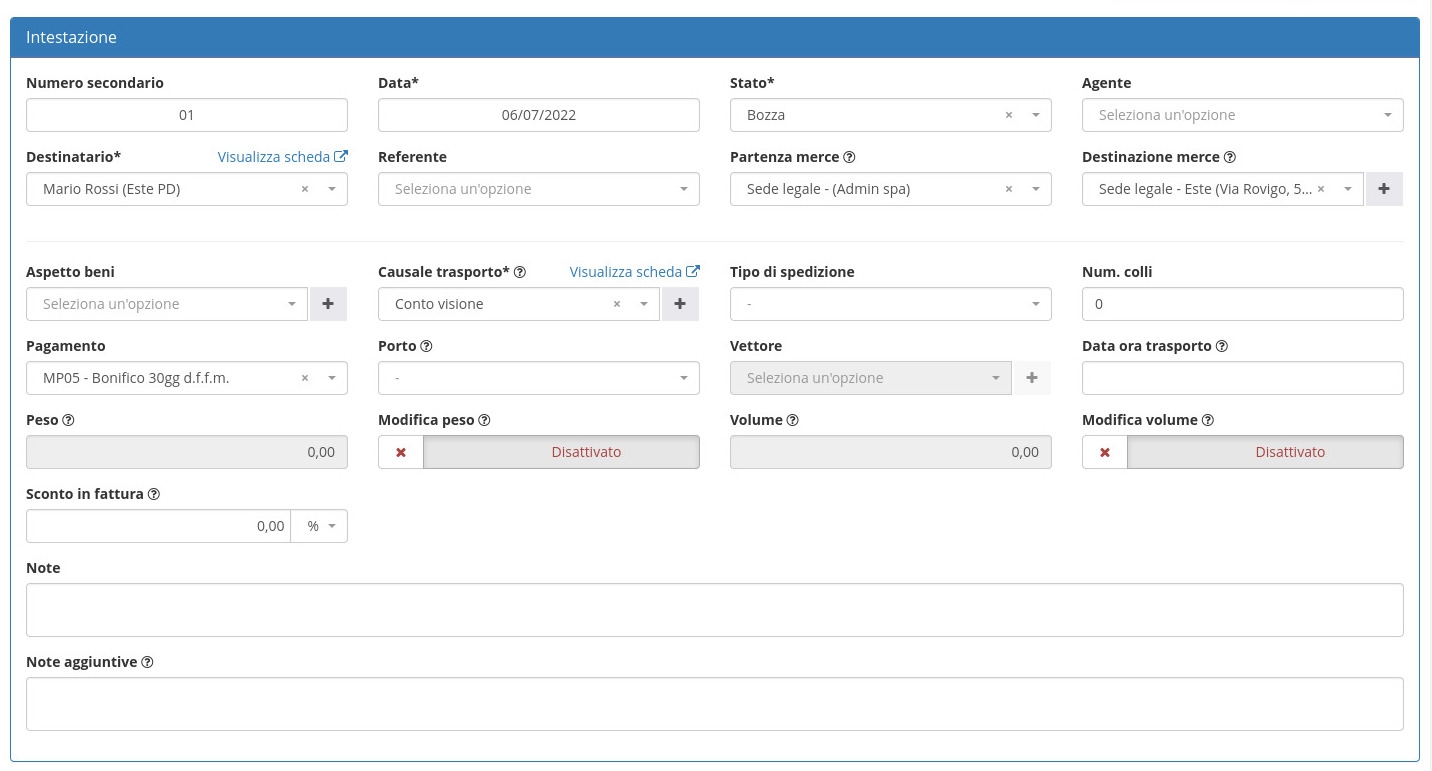Click plus button next to Destinazione merce
This screenshot has width=1432, height=771.
1384,189
